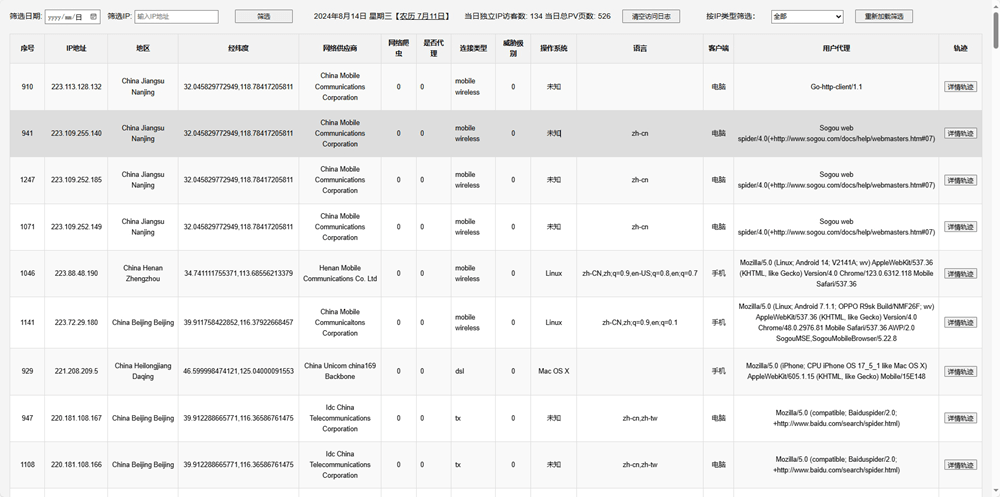Open 详情轨迹 for IP 220.181.108.166

(x=960, y=465)
